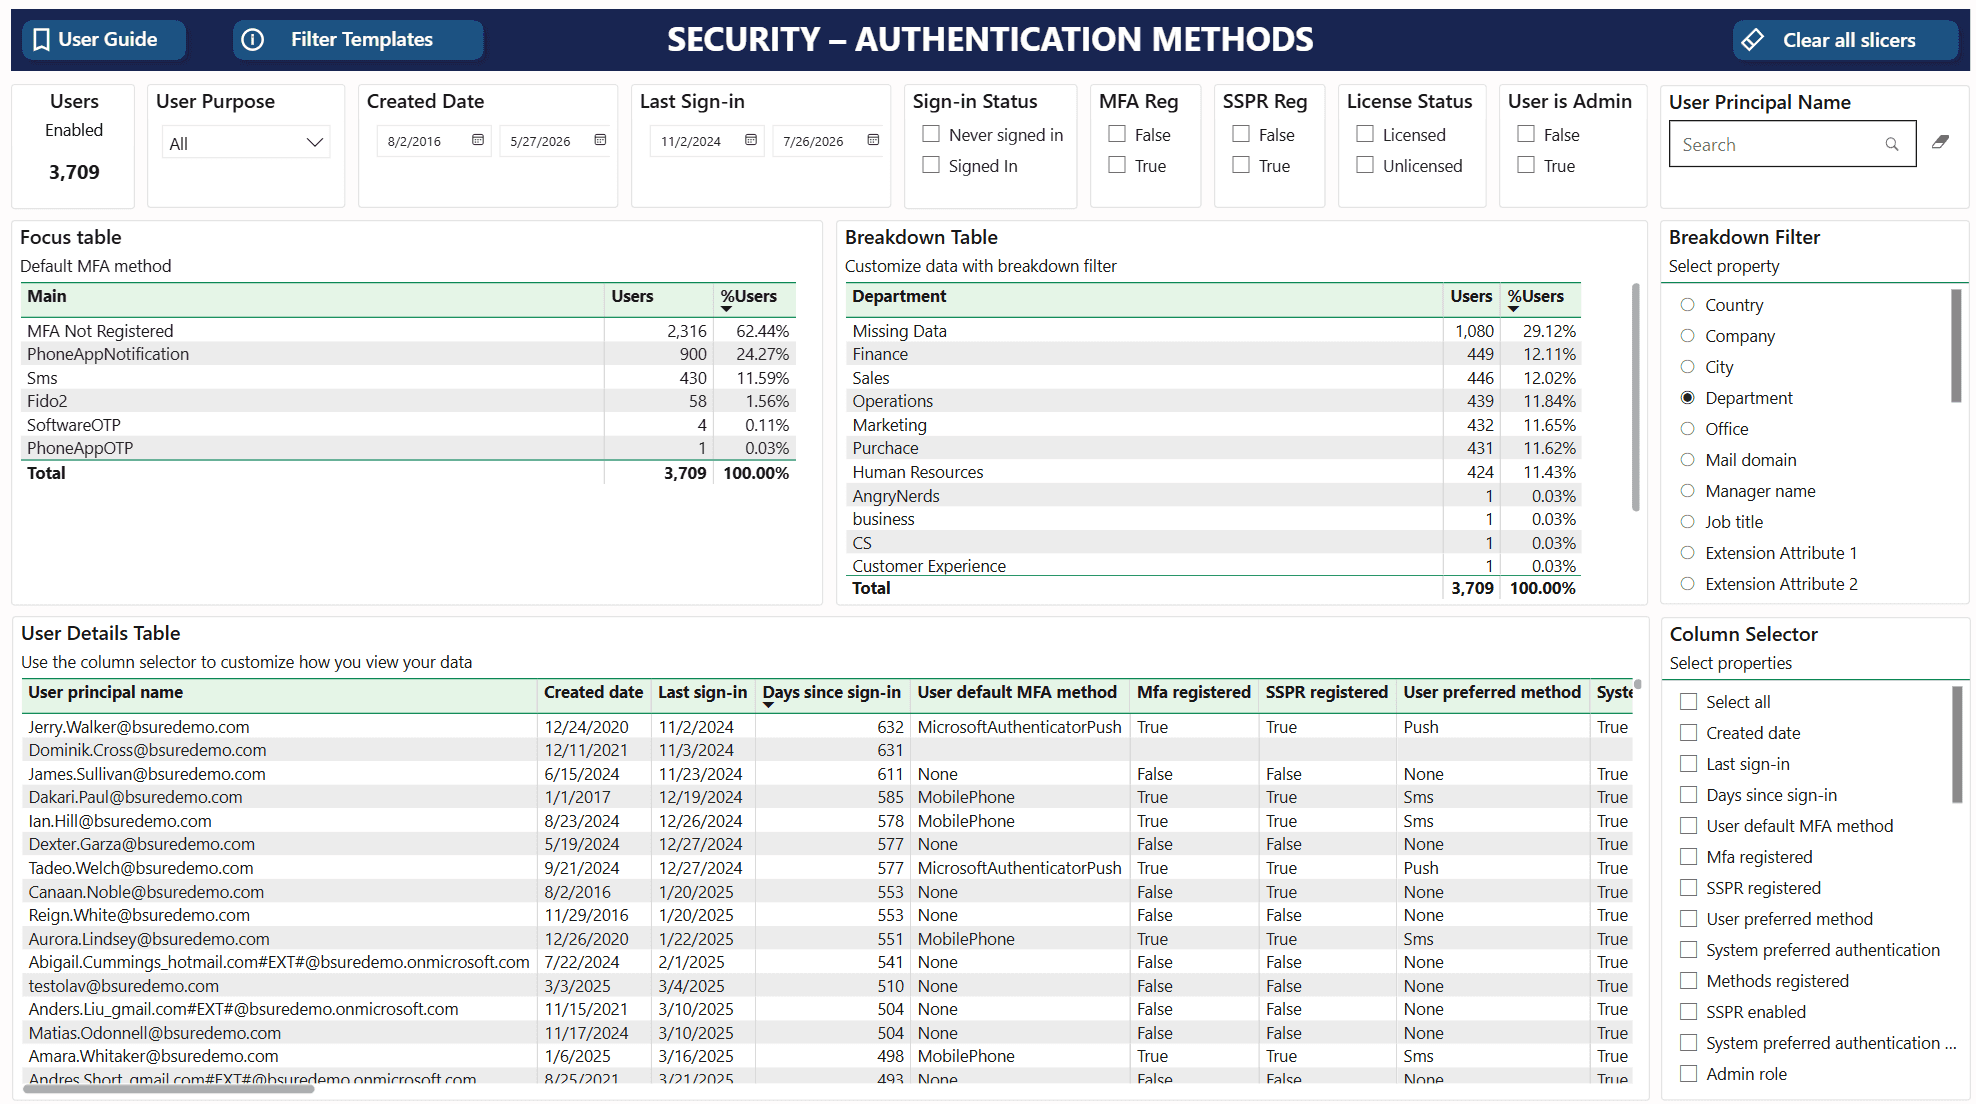This screenshot has height=1104, width=1976.
Task: Click the magnifier icon in the search box
Action: point(1892,145)
